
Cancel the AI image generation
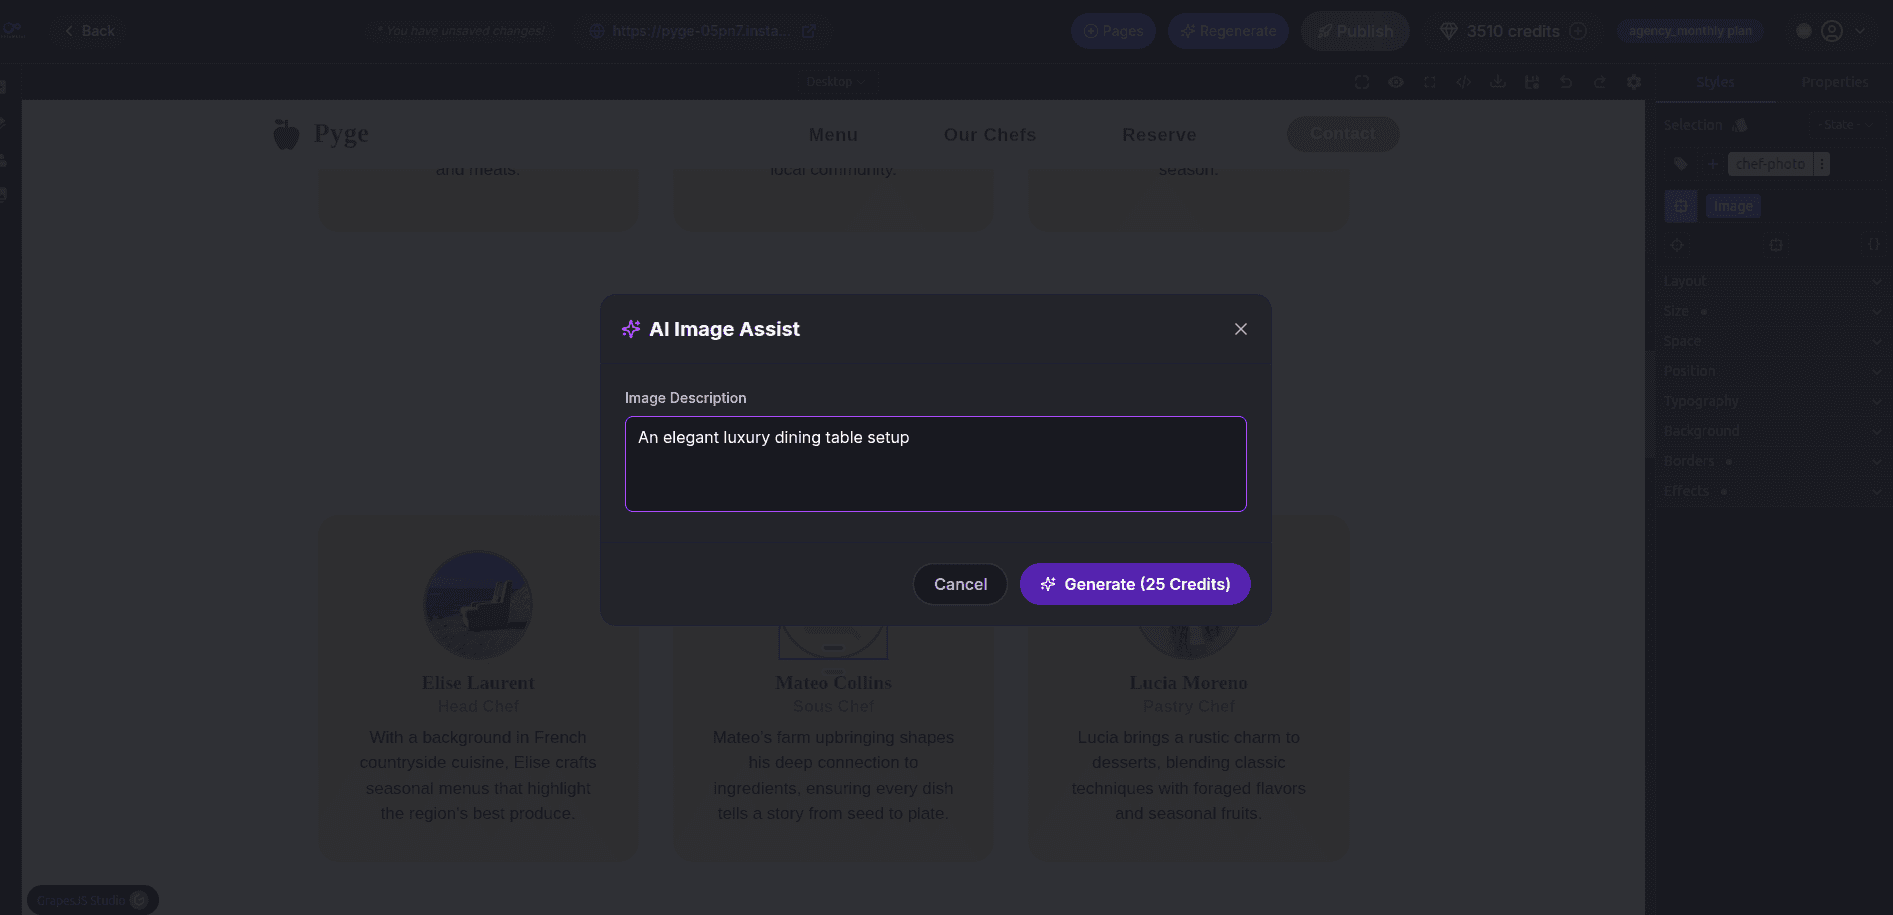point(960,584)
